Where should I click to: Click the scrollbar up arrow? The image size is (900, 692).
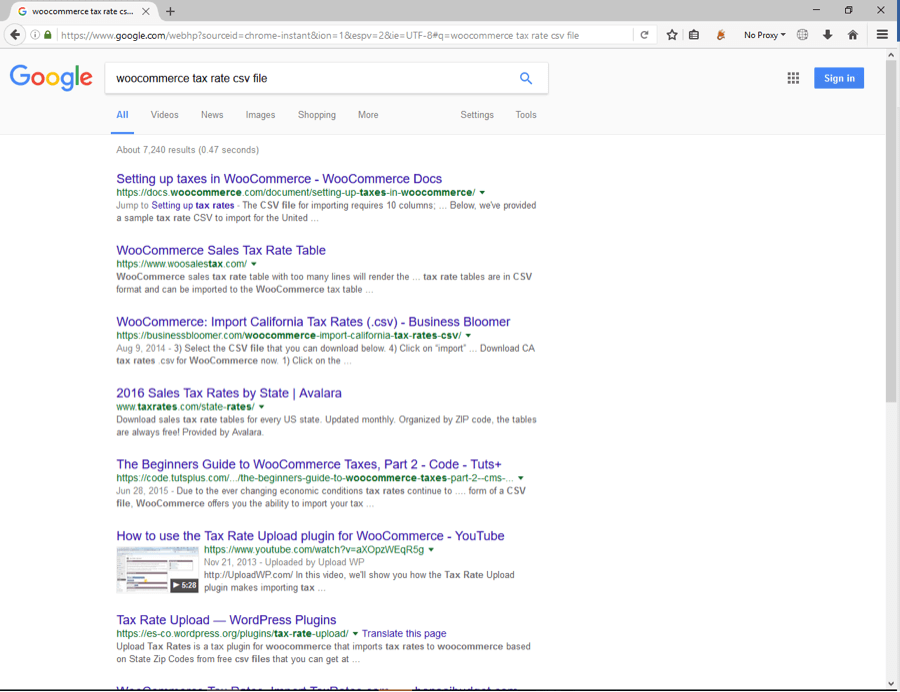click(891, 55)
